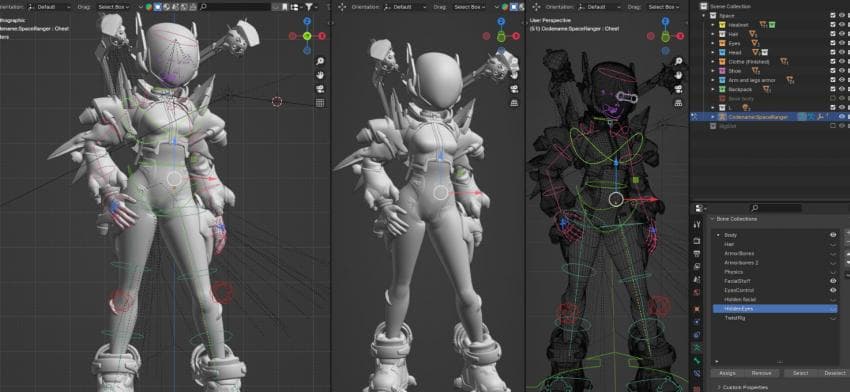Click the camera view icon in the right viewport
The height and width of the screenshot is (392, 850).
tap(678, 89)
